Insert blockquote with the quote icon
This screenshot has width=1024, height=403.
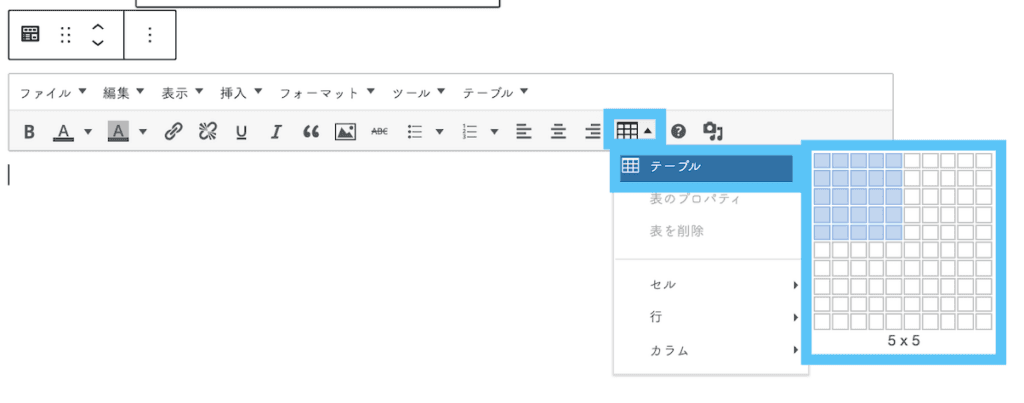pyautogui.click(x=311, y=132)
